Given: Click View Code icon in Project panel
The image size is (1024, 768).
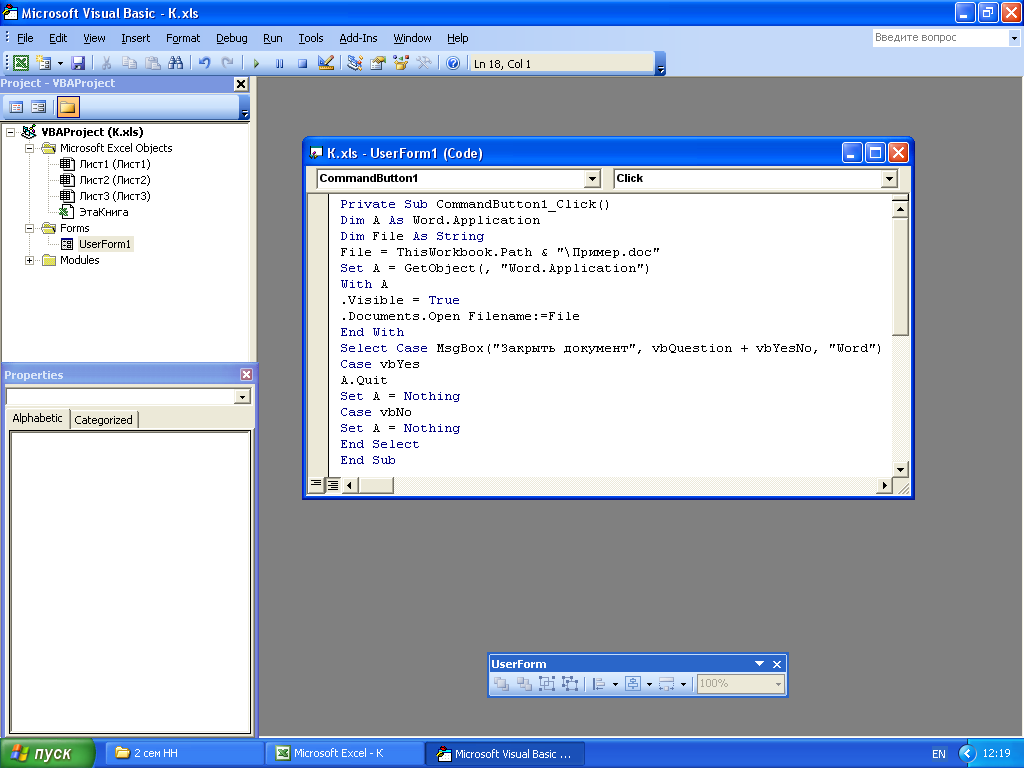Looking at the screenshot, I should [x=16, y=106].
